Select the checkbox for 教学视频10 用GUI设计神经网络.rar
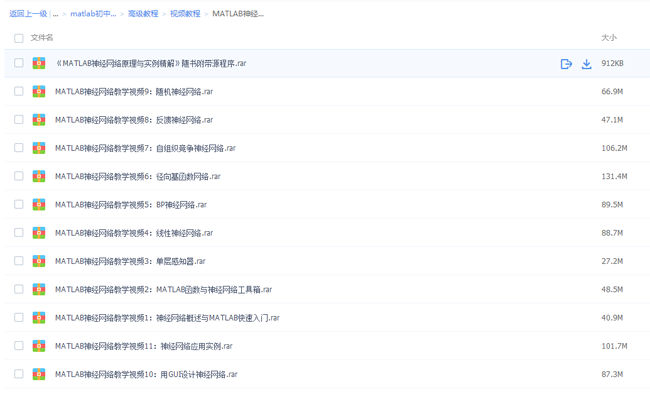650x399 pixels. 19,374
